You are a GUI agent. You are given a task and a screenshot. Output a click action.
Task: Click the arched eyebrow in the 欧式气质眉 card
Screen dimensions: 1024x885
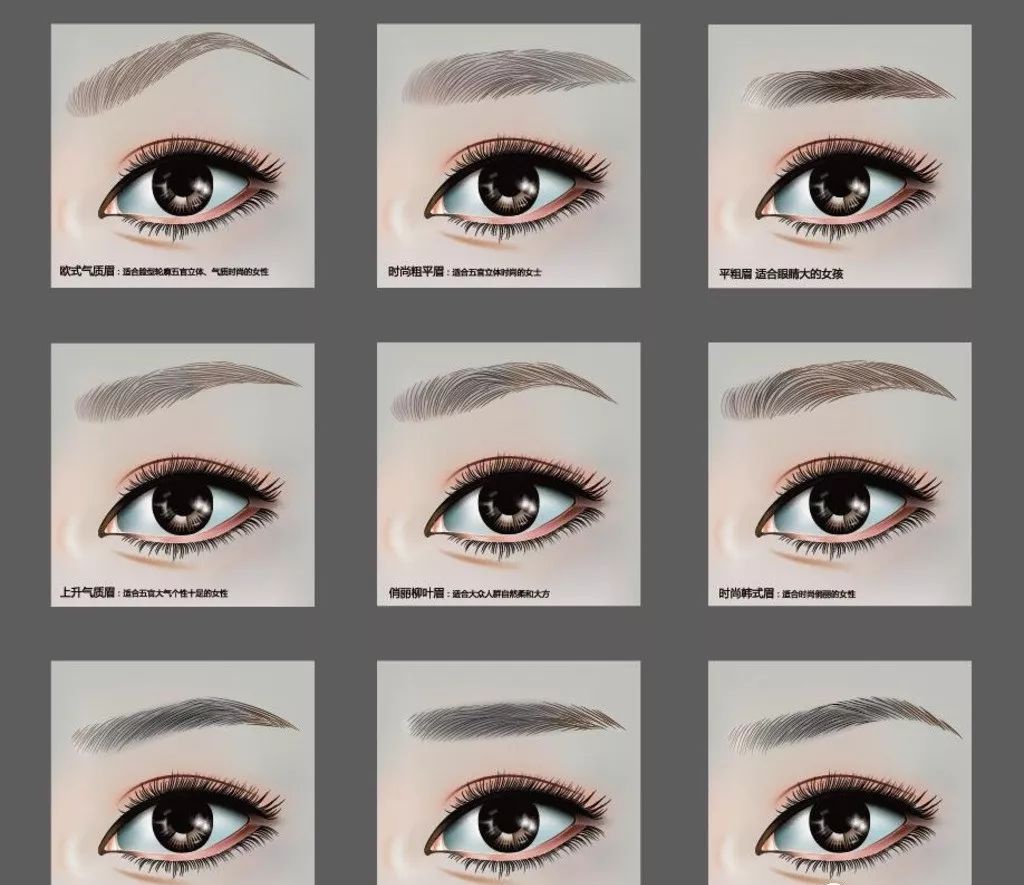[x=185, y=68]
